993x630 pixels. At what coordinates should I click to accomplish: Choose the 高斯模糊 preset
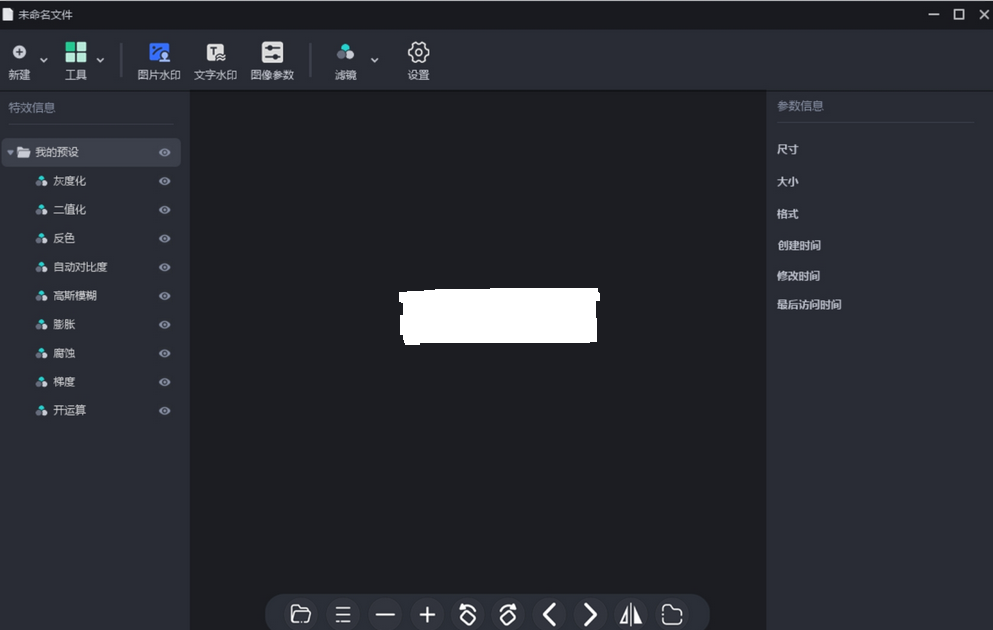pyautogui.click(x=75, y=296)
